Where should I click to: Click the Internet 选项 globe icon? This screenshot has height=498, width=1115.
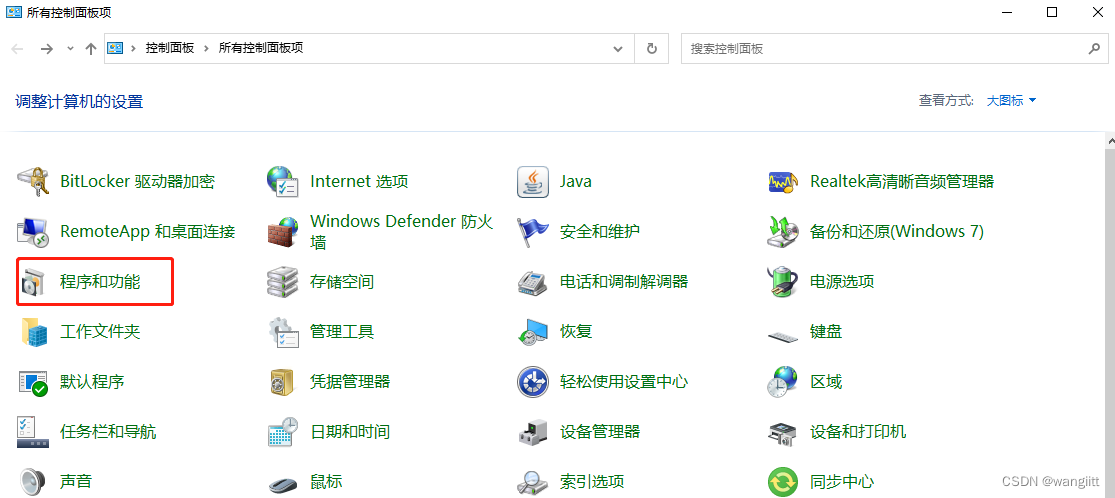click(x=282, y=181)
